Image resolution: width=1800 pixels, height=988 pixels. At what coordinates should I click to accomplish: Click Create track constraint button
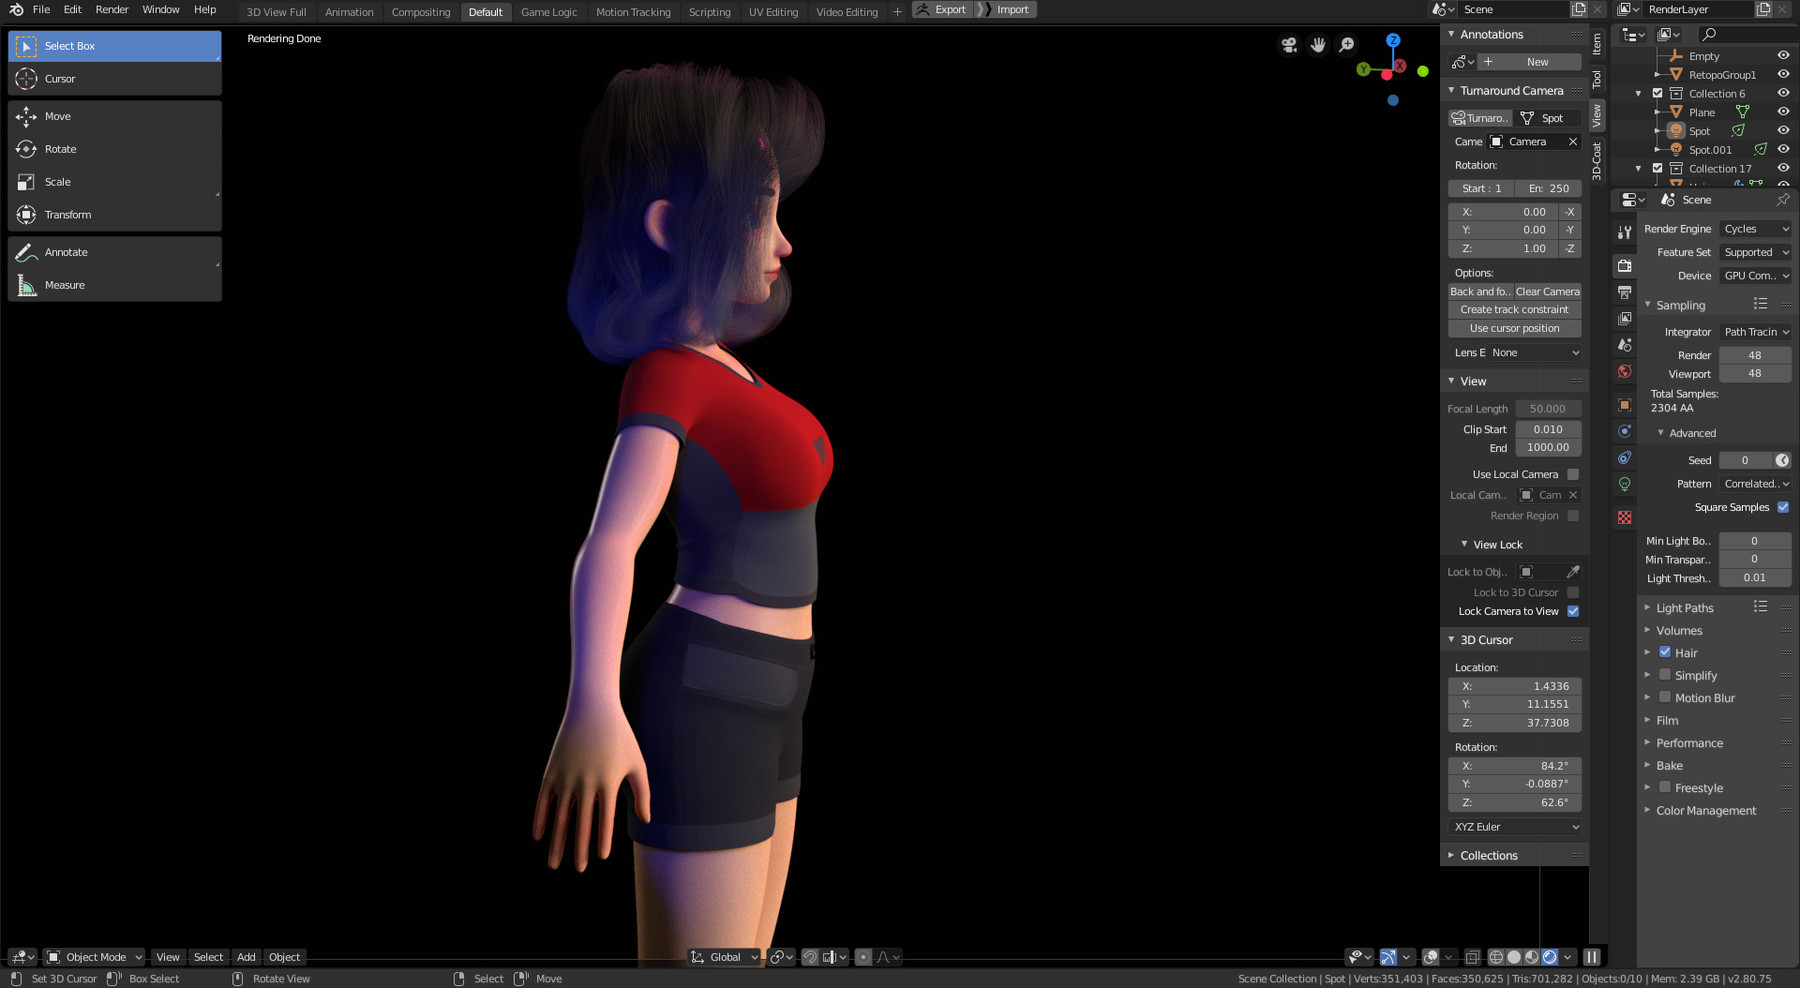(x=1514, y=310)
